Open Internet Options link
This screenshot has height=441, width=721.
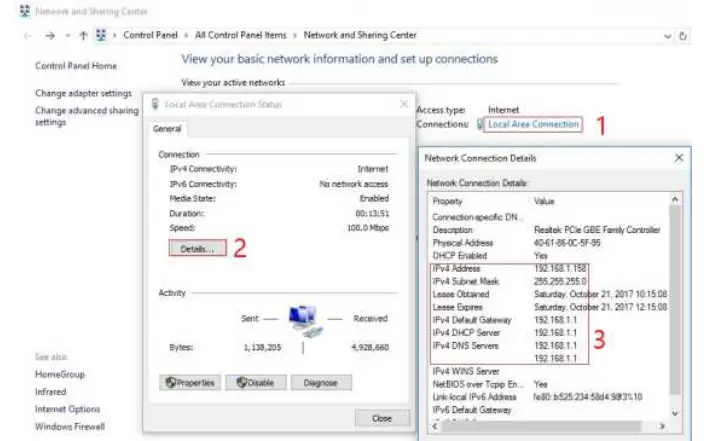coord(68,409)
